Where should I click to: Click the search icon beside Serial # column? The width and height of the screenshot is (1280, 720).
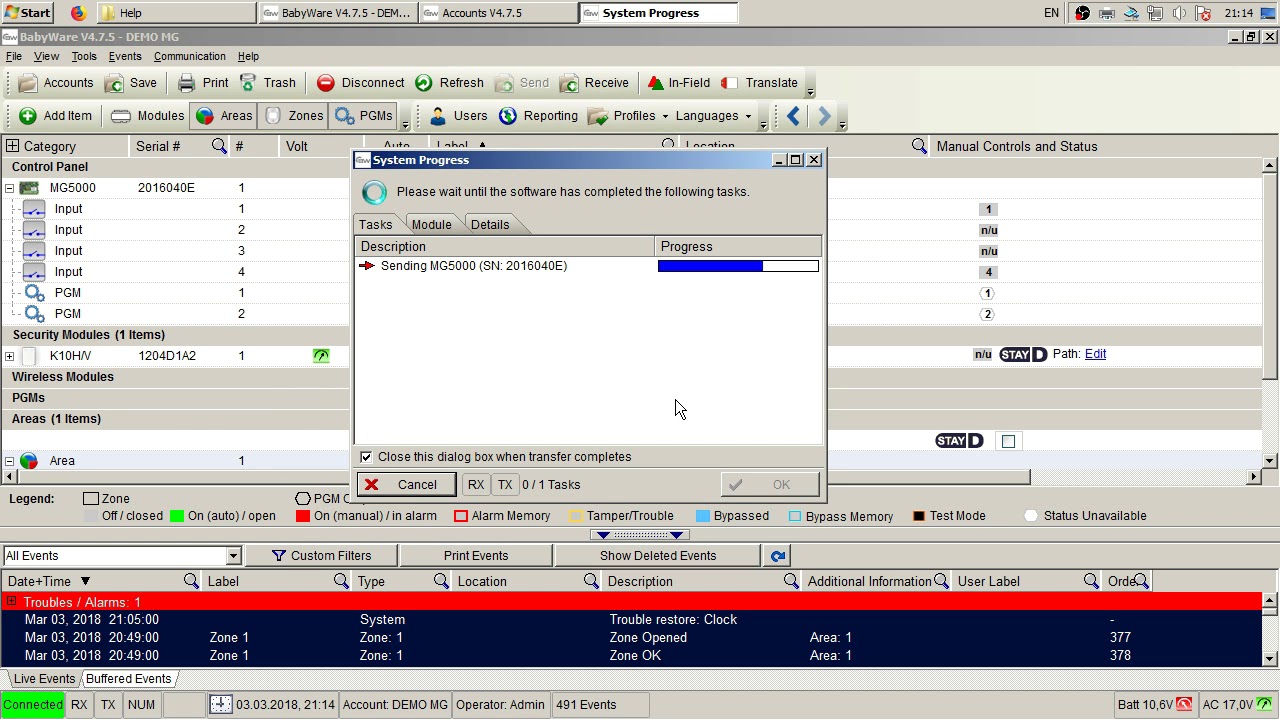pyautogui.click(x=219, y=146)
